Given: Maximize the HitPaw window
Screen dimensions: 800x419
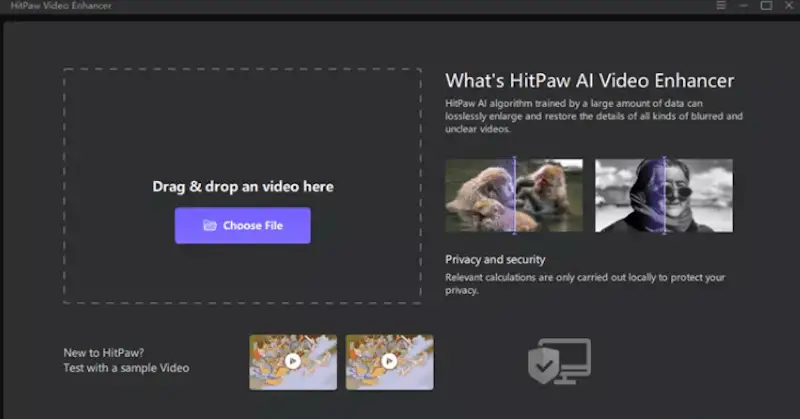Looking at the screenshot, I should 766,6.
